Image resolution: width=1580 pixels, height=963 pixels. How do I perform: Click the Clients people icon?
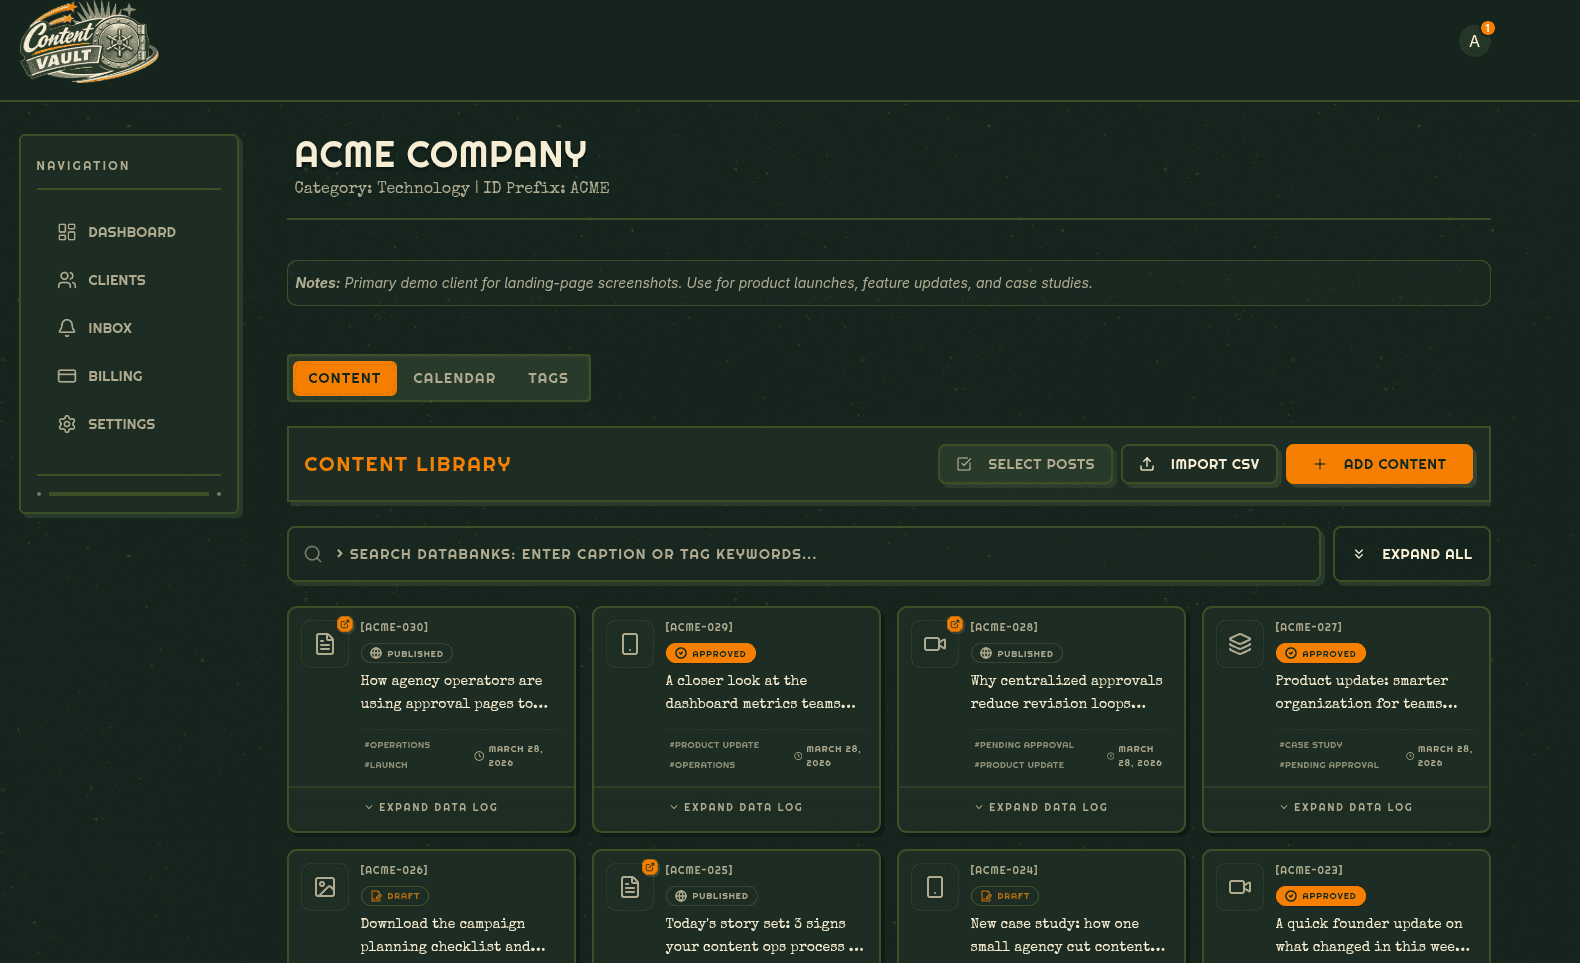pos(67,280)
